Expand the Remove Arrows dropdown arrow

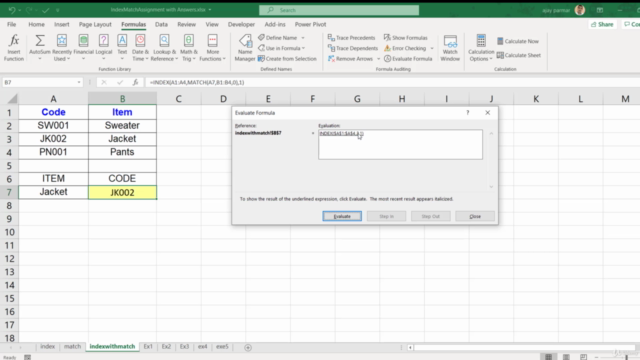tap(379, 59)
